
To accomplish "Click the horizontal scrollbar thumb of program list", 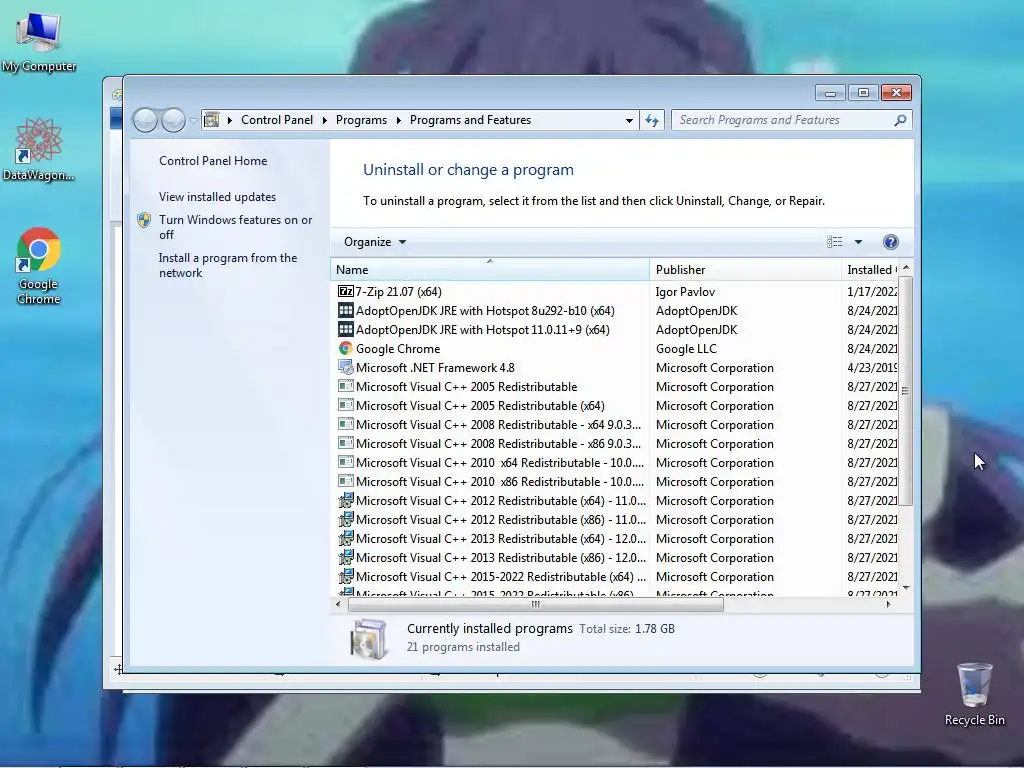I will (536, 605).
